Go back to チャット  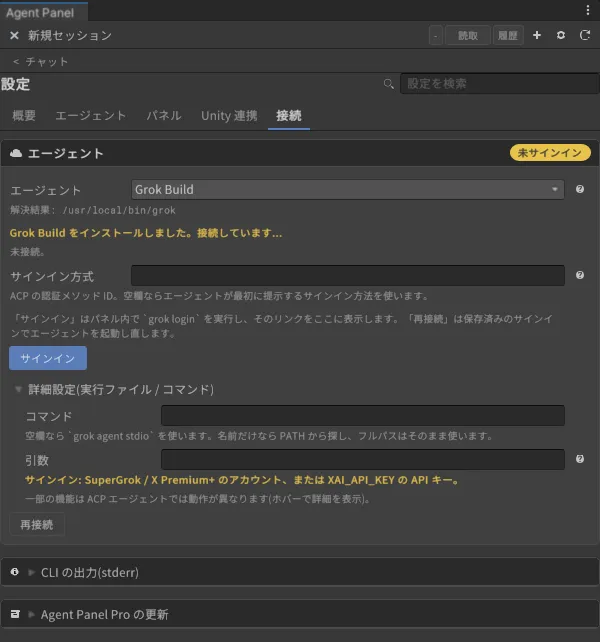(x=41, y=62)
